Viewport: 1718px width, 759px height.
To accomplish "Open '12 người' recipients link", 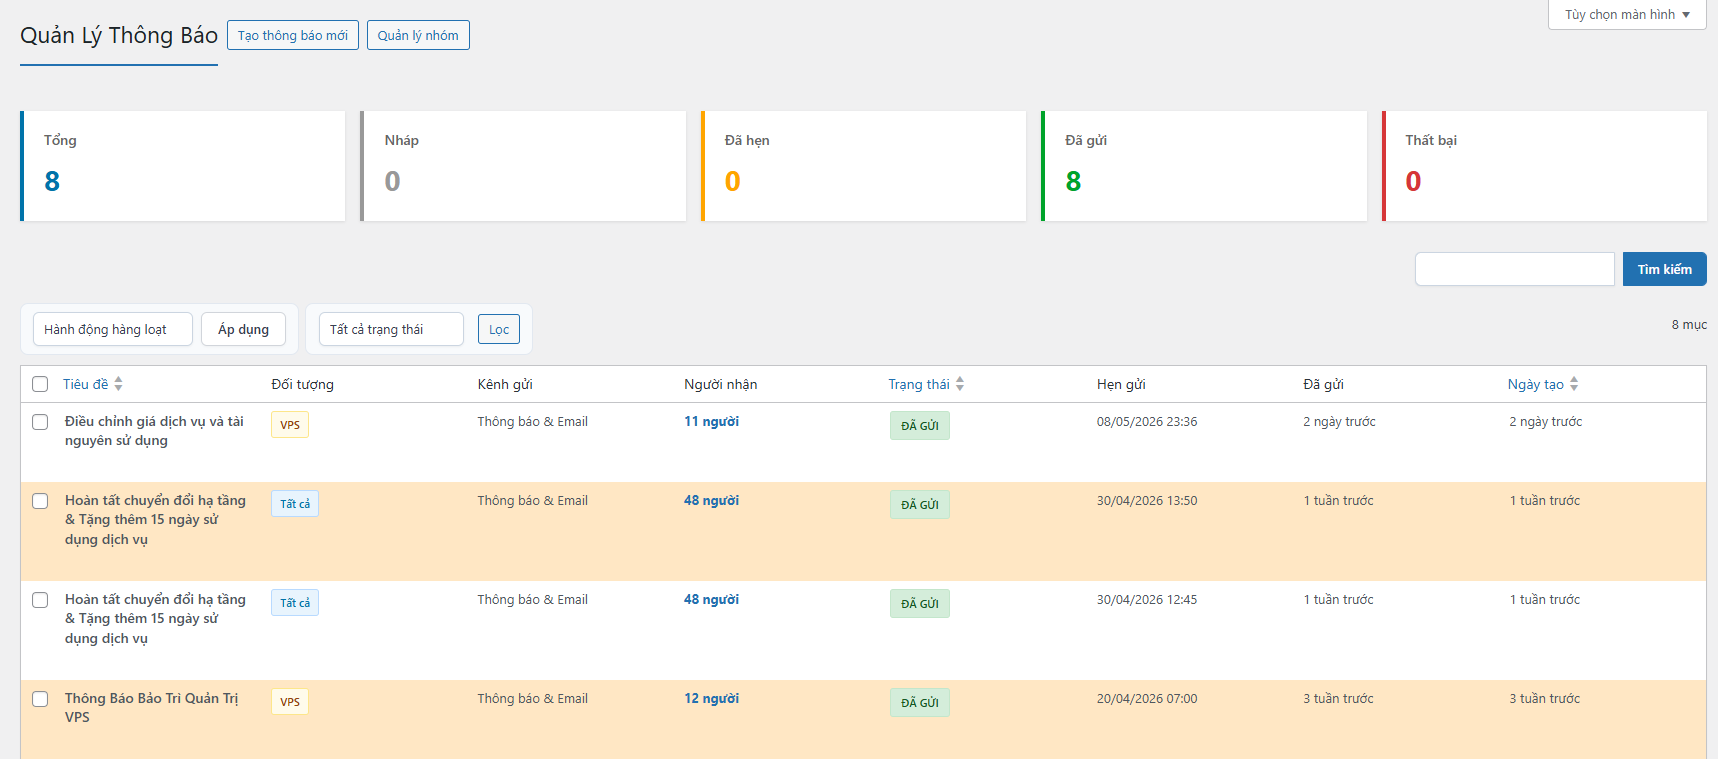I will [711, 699].
